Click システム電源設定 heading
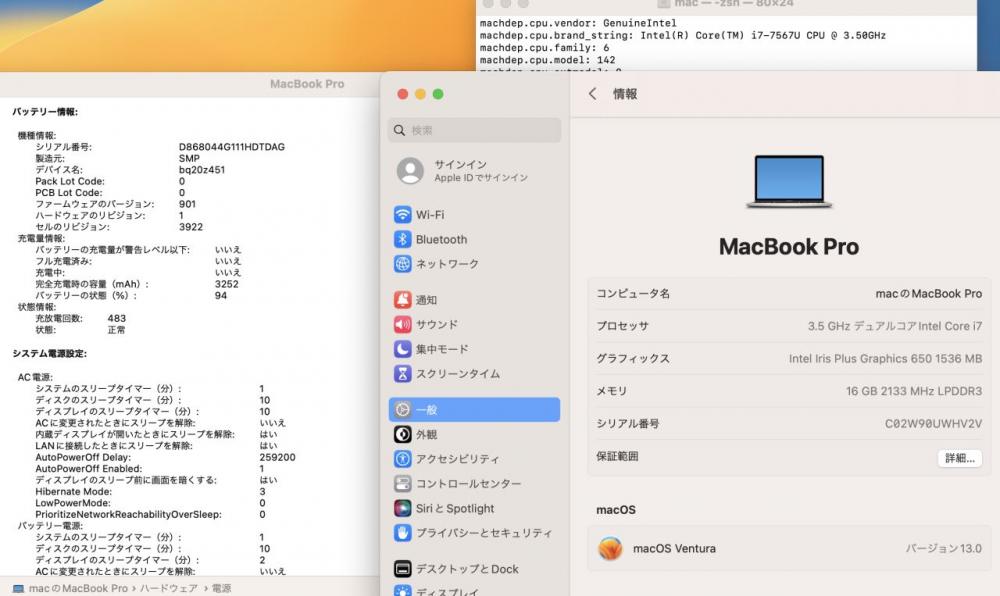 click(x=49, y=353)
